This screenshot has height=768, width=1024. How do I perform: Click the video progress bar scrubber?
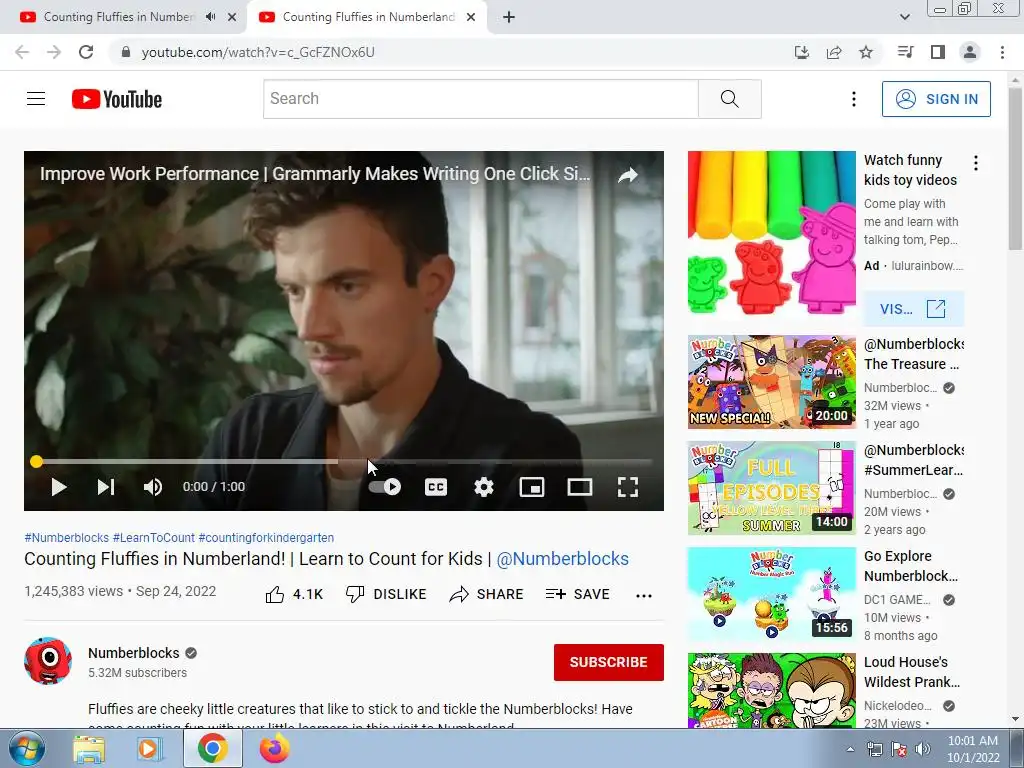[37, 462]
